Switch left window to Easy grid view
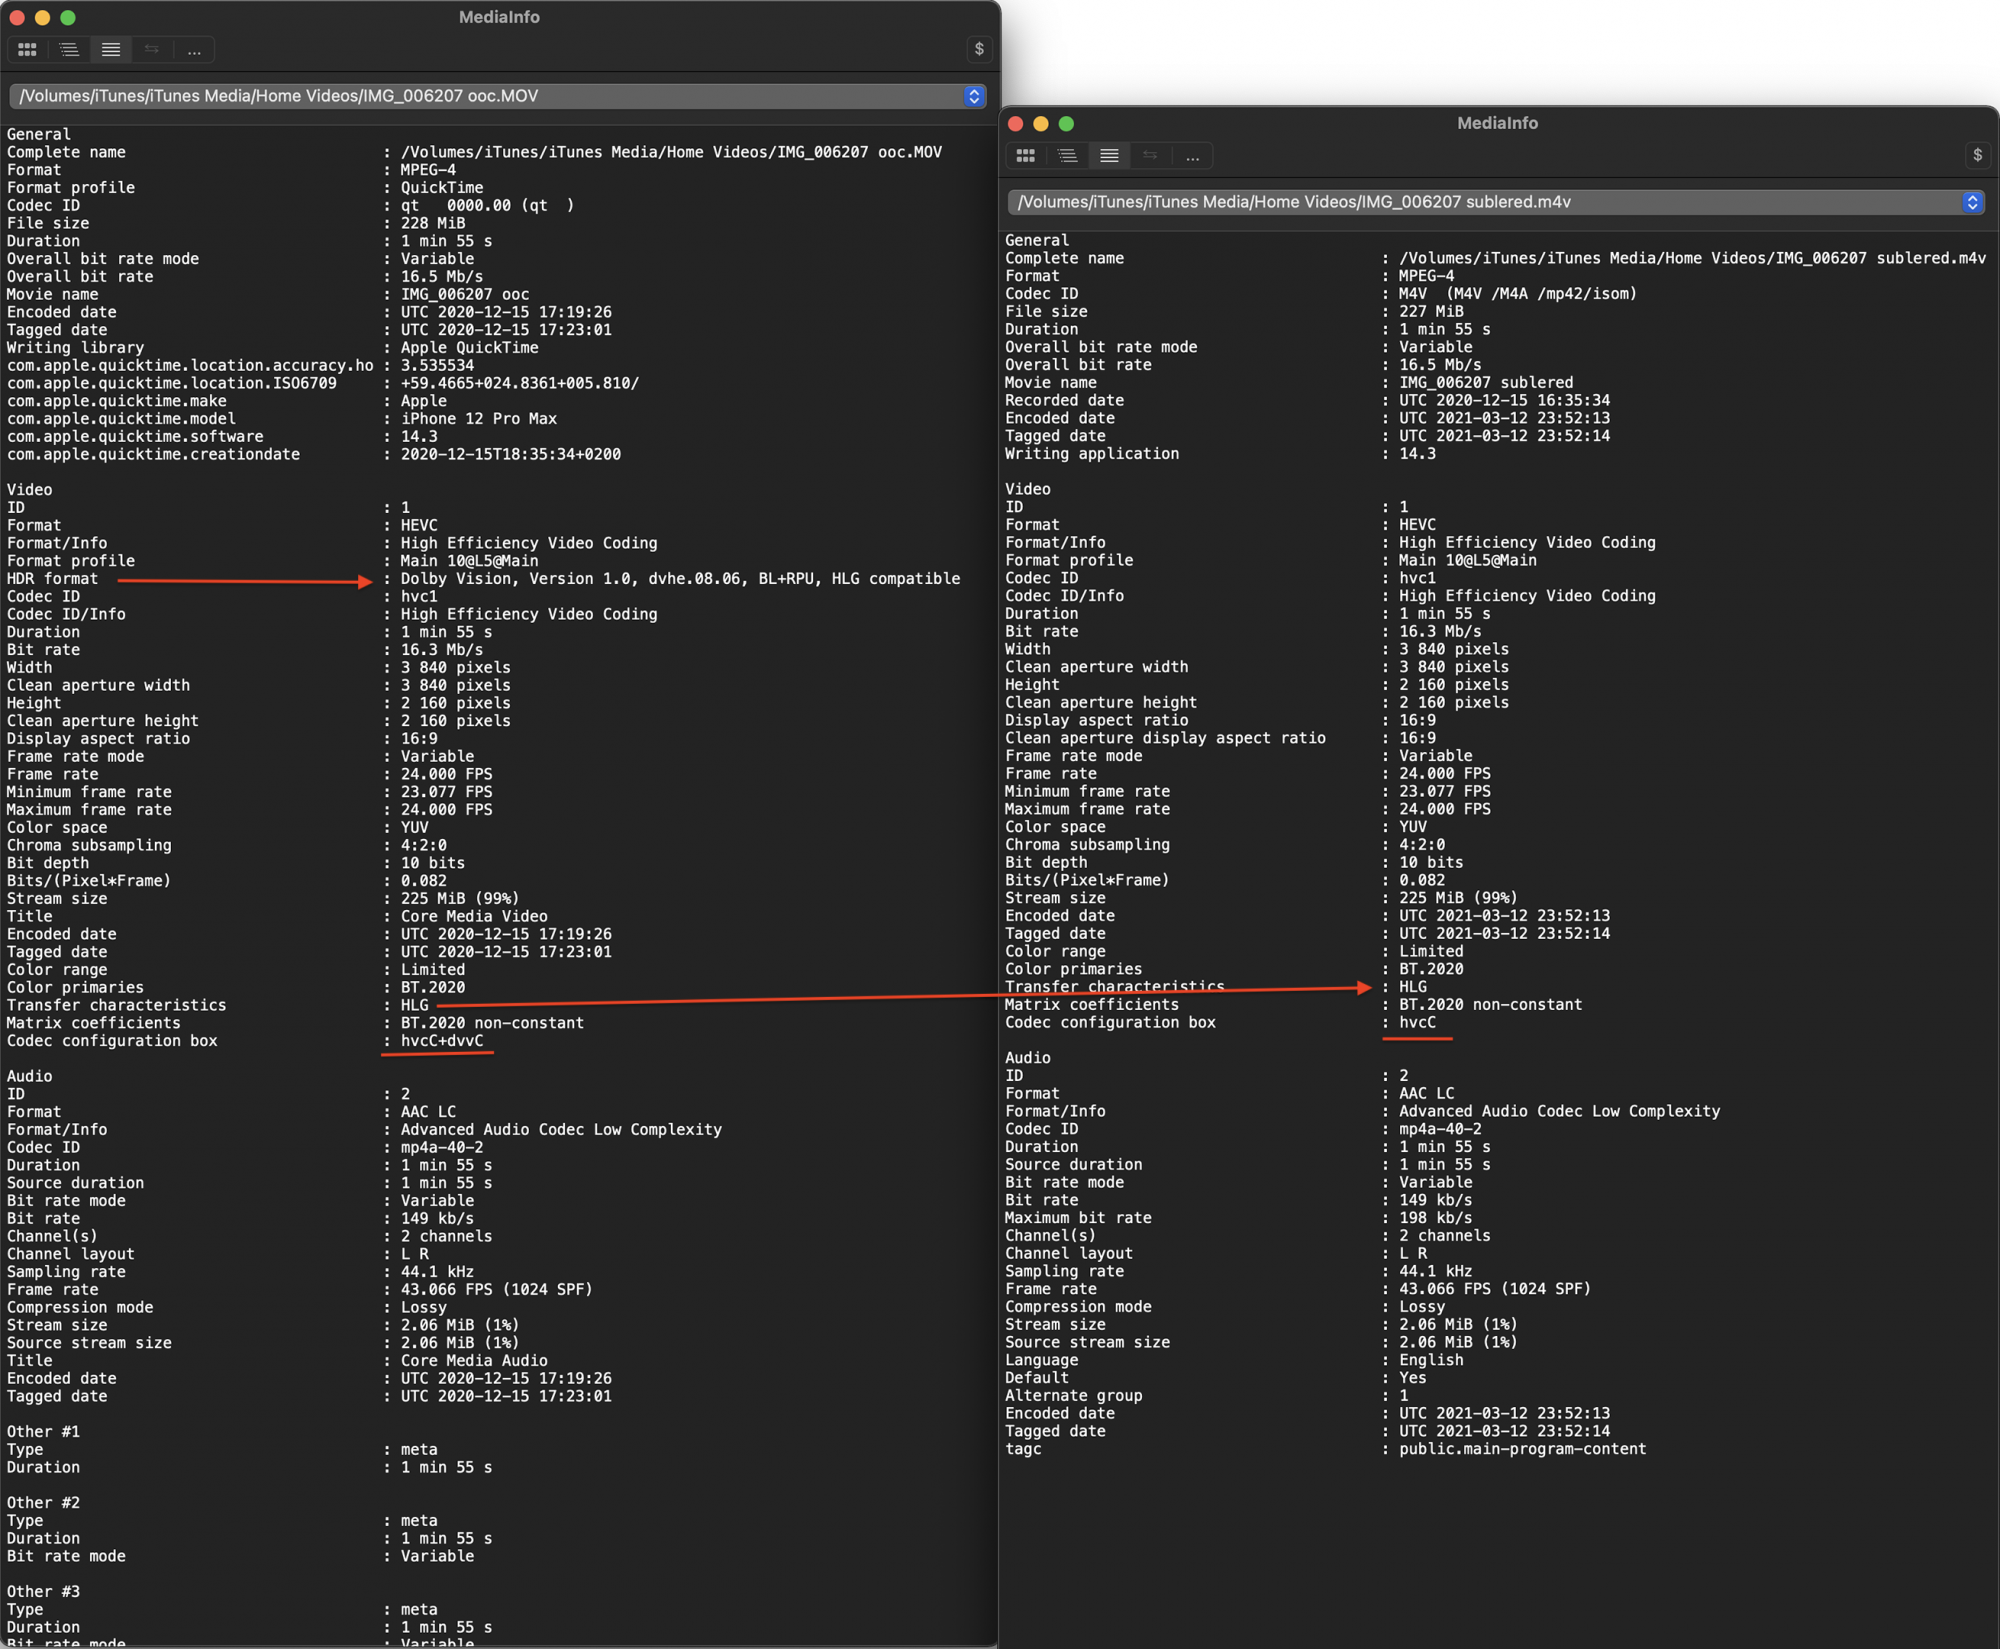Viewport: 2000px width, 1649px height. point(27,49)
